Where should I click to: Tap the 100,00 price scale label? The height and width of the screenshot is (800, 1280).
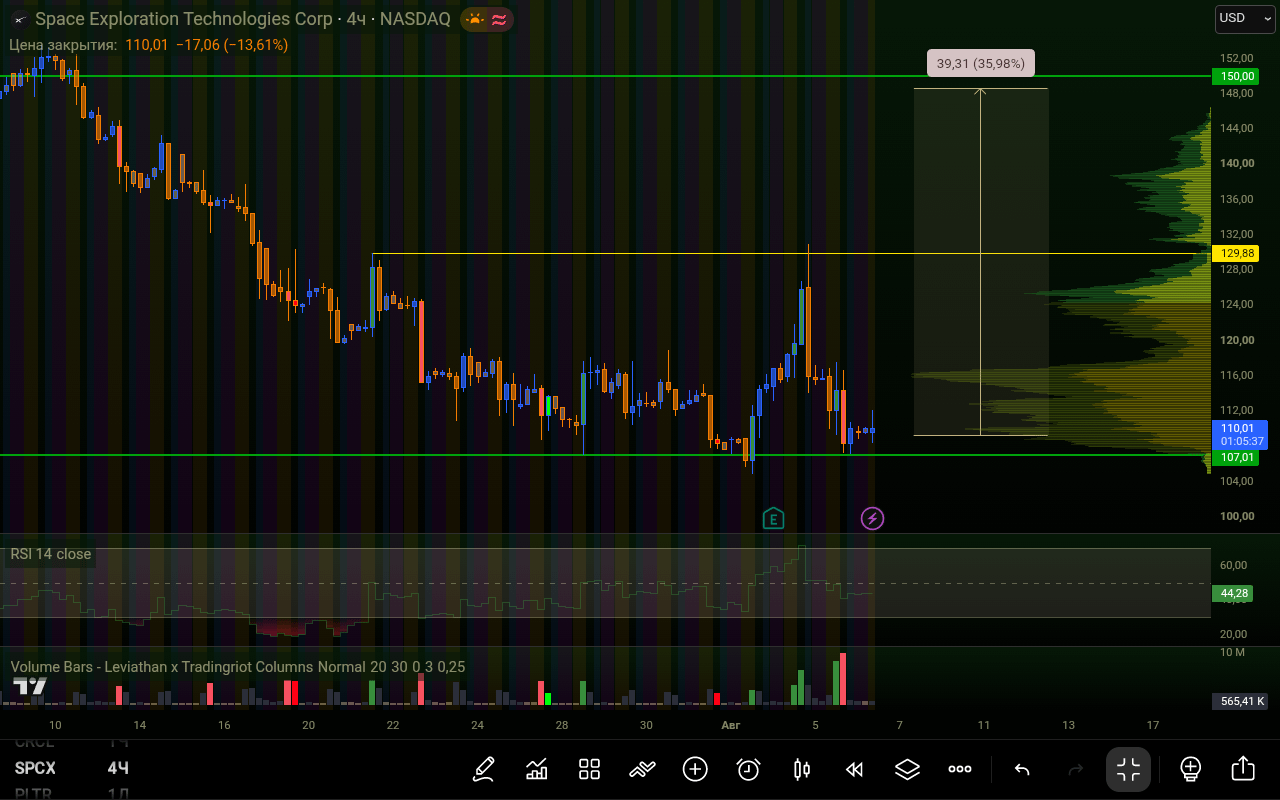(1236, 516)
